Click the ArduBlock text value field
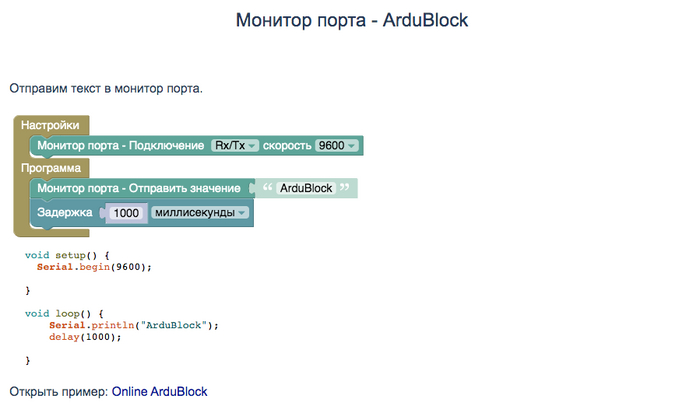The height and width of the screenshot is (406, 700). [x=306, y=188]
